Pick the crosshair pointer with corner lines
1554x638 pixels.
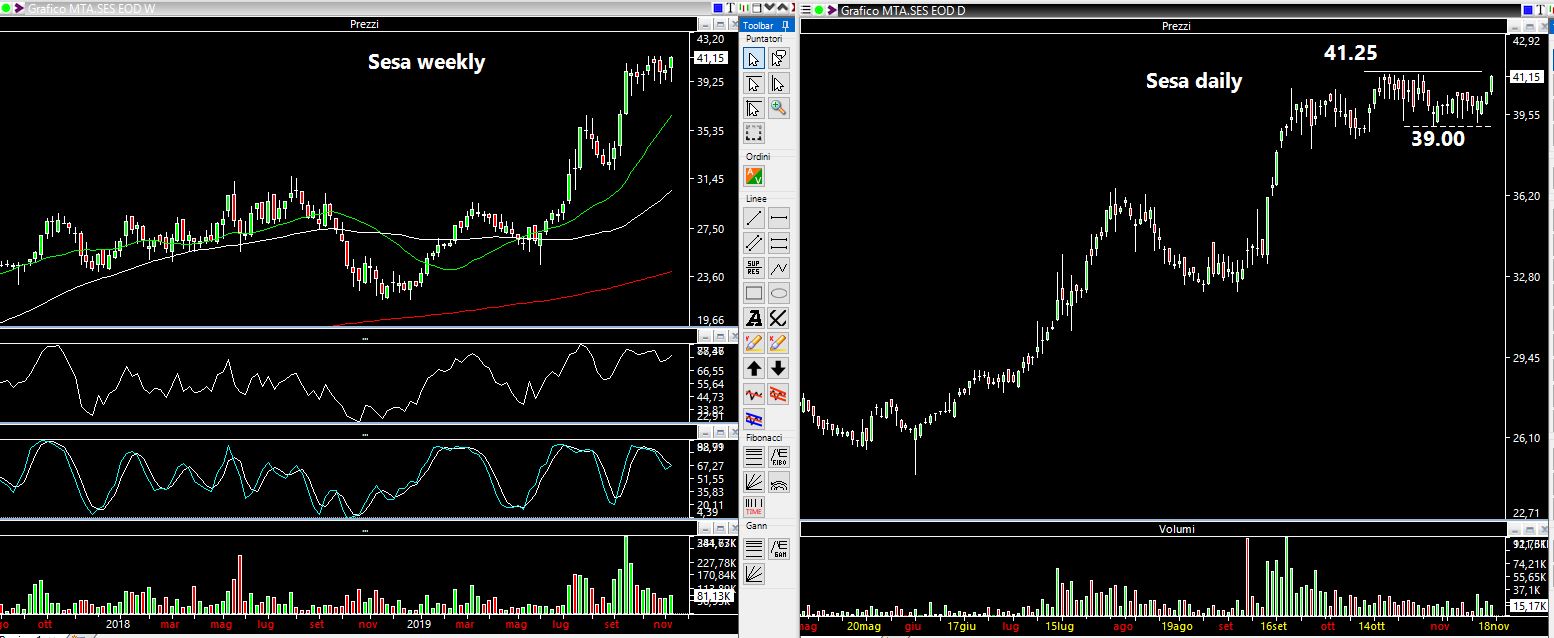coord(754,109)
